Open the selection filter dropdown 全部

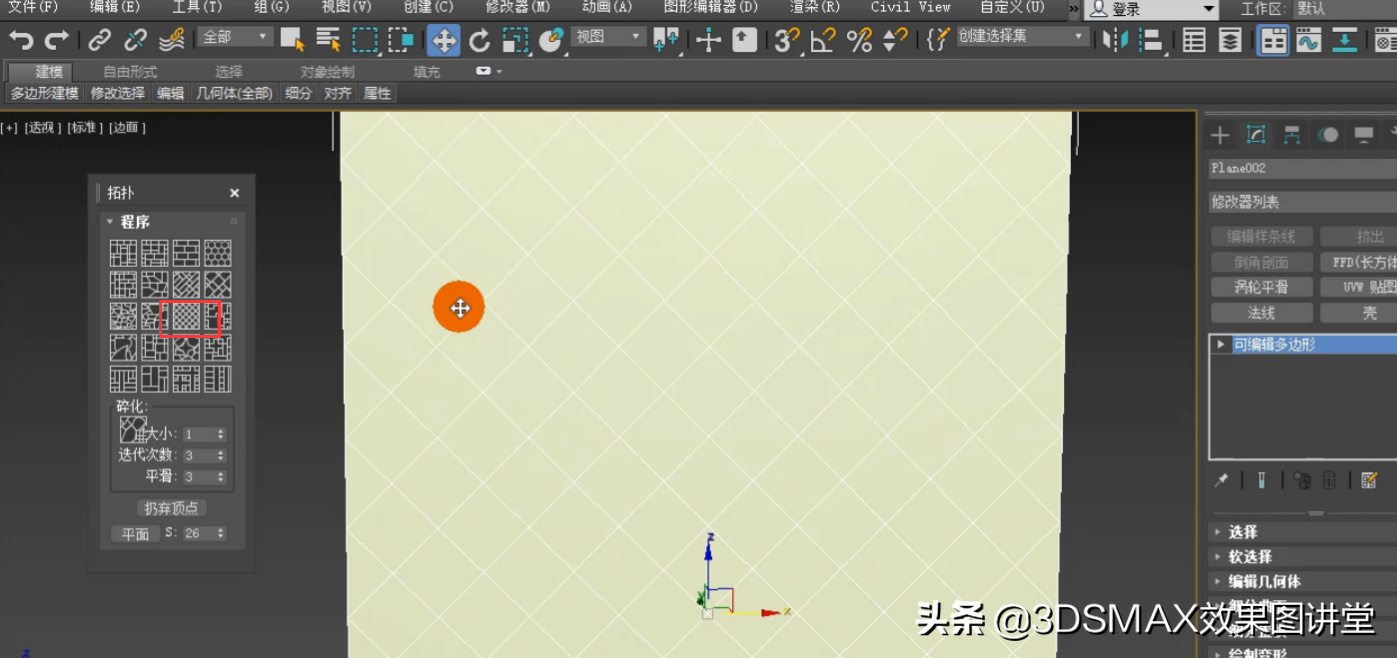[x=235, y=37]
